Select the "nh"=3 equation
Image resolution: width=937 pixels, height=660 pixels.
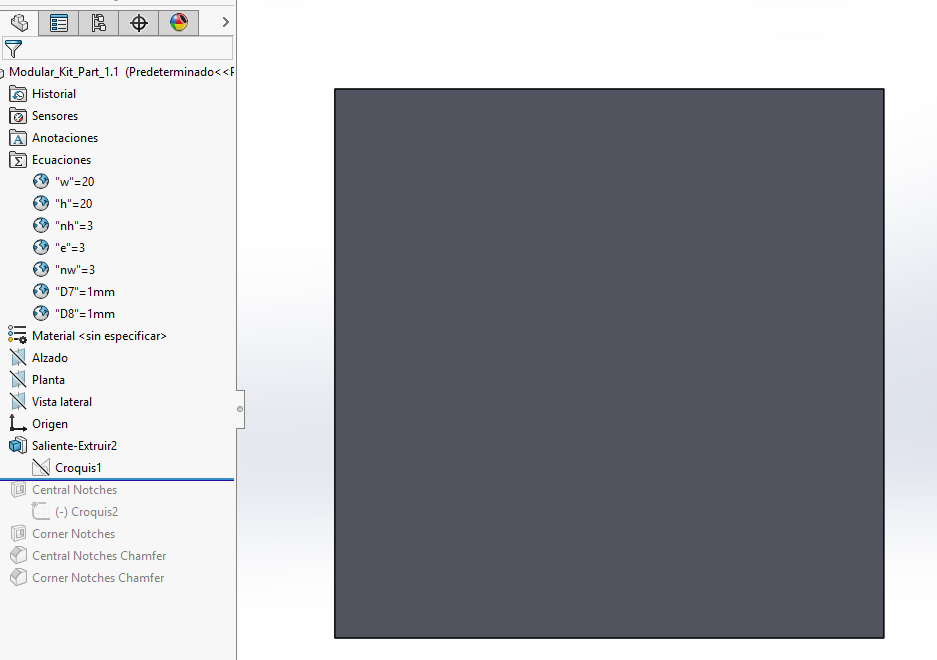pos(74,226)
